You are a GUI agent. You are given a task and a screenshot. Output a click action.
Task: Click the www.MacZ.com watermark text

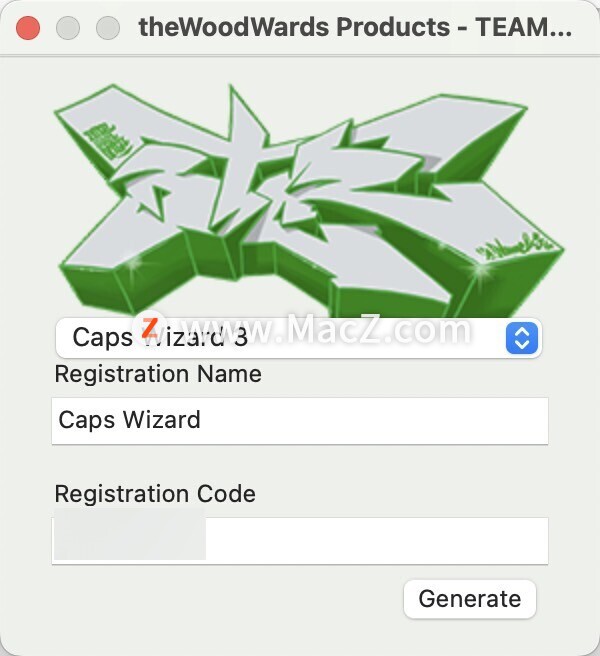pos(322,330)
